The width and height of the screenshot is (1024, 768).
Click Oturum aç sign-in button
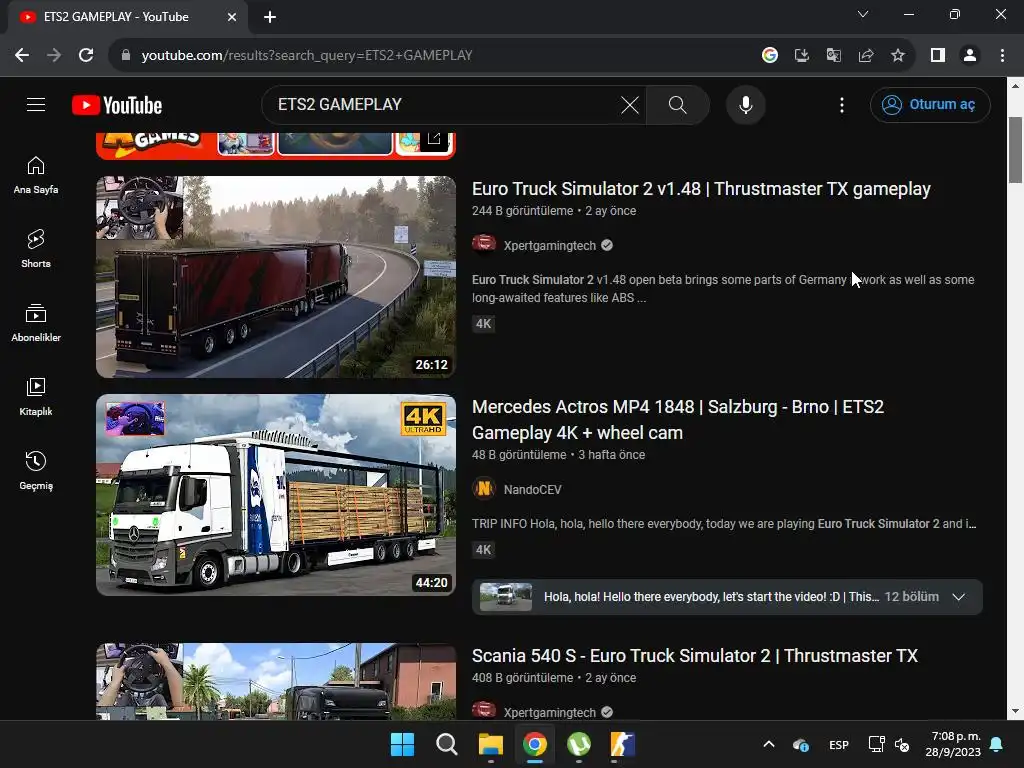(x=930, y=104)
